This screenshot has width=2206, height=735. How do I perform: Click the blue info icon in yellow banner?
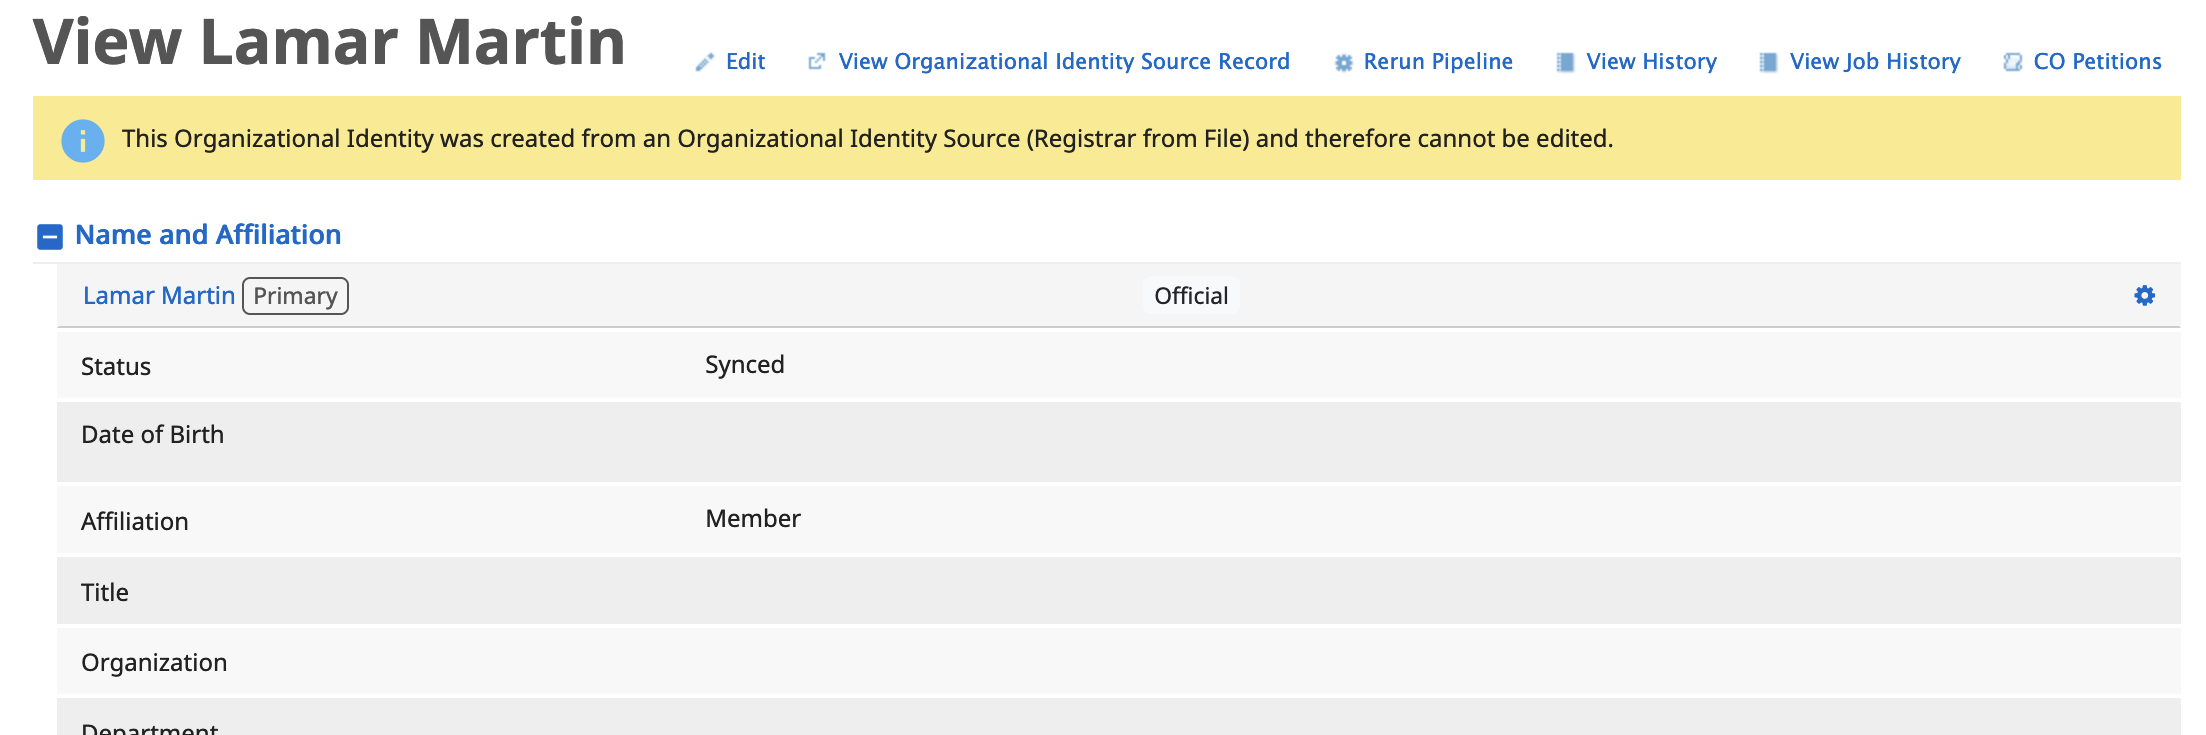(x=83, y=141)
